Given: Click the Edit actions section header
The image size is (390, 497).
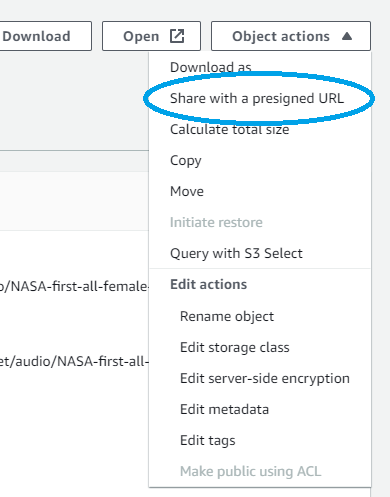Looking at the screenshot, I should [209, 284].
